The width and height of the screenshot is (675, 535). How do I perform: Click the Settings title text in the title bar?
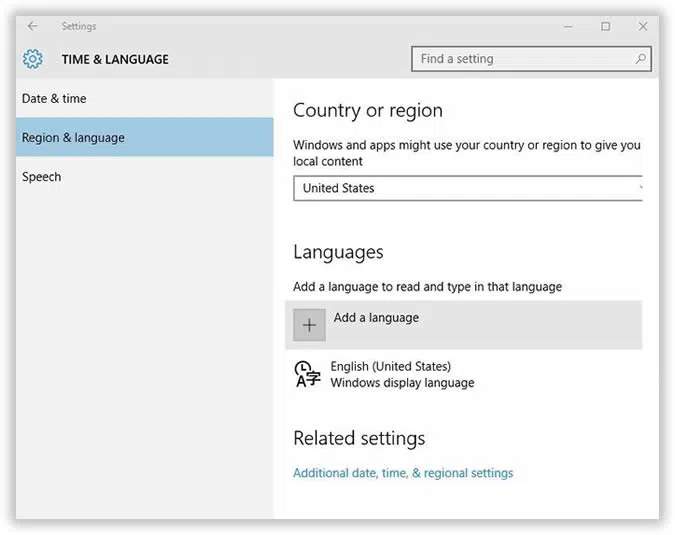(79, 26)
